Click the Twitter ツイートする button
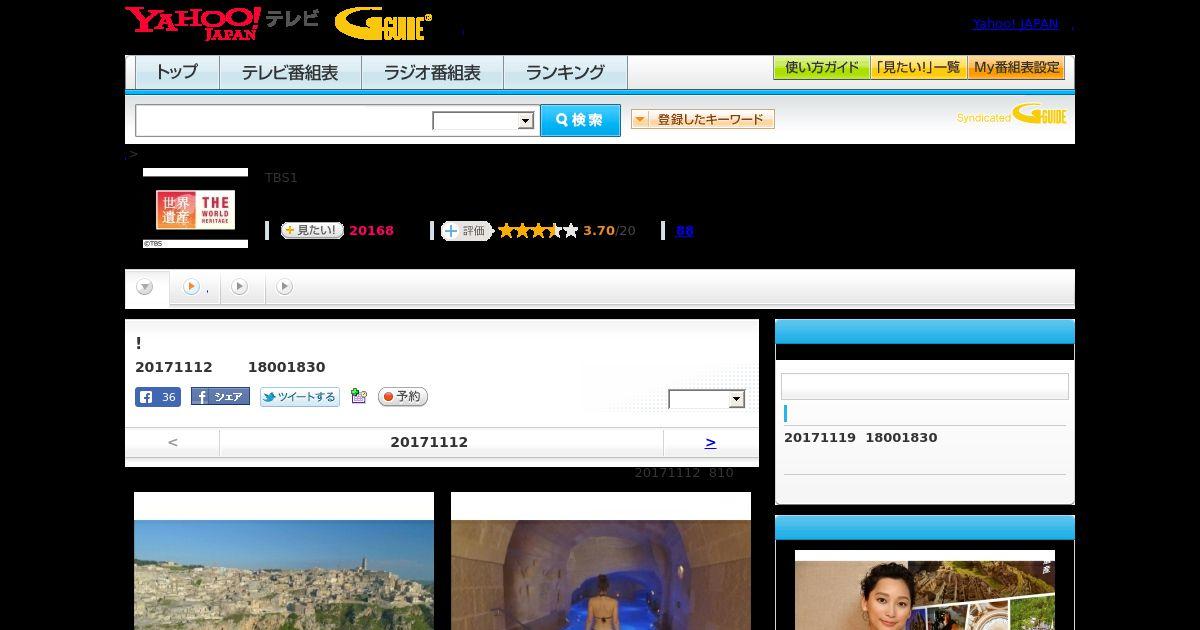Viewport: 1200px width, 630px height. pyautogui.click(x=300, y=397)
